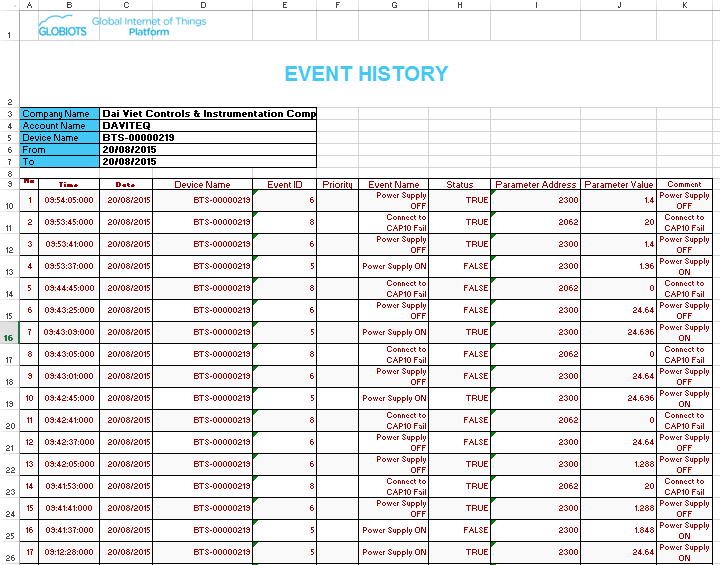Click the Comment column heading cell
The height and width of the screenshot is (565, 720).
[684, 184]
